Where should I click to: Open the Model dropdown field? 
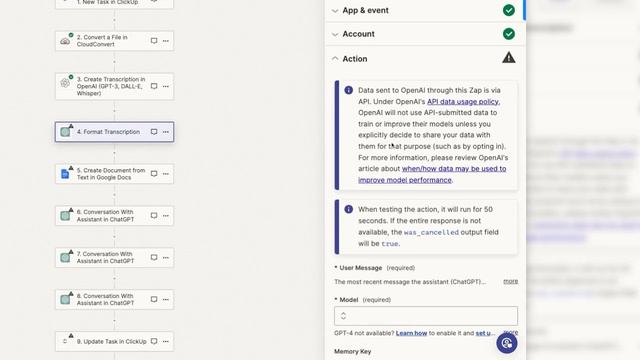pos(426,316)
